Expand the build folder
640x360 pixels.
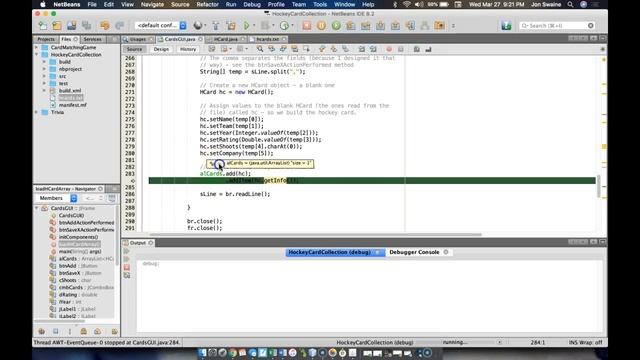click(44, 62)
